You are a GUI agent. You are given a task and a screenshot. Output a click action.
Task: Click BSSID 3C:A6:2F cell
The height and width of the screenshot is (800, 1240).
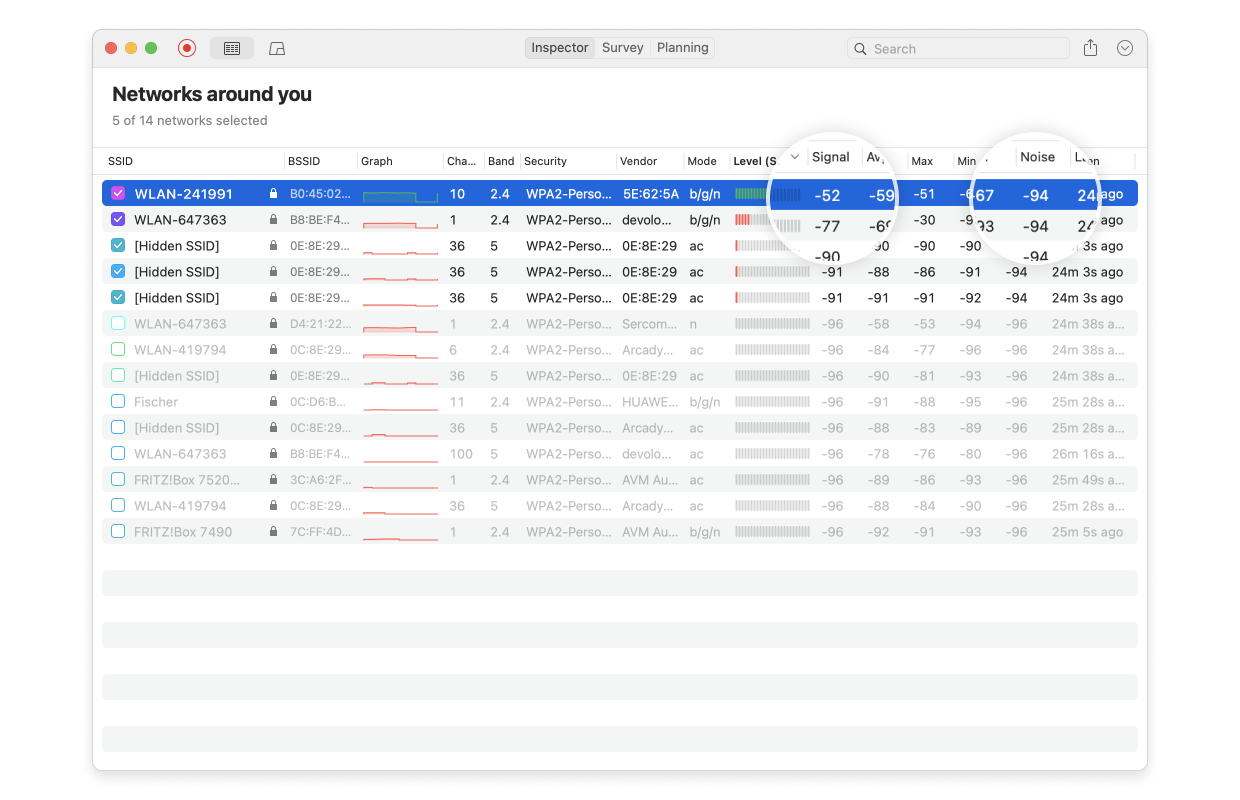pos(321,480)
